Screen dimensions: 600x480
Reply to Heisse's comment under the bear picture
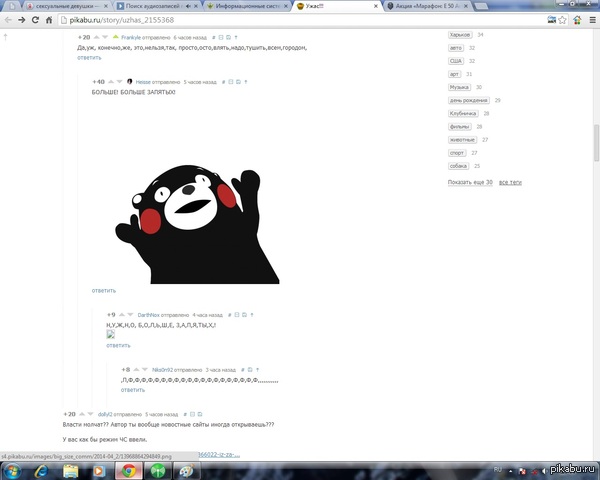(x=104, y=291)
